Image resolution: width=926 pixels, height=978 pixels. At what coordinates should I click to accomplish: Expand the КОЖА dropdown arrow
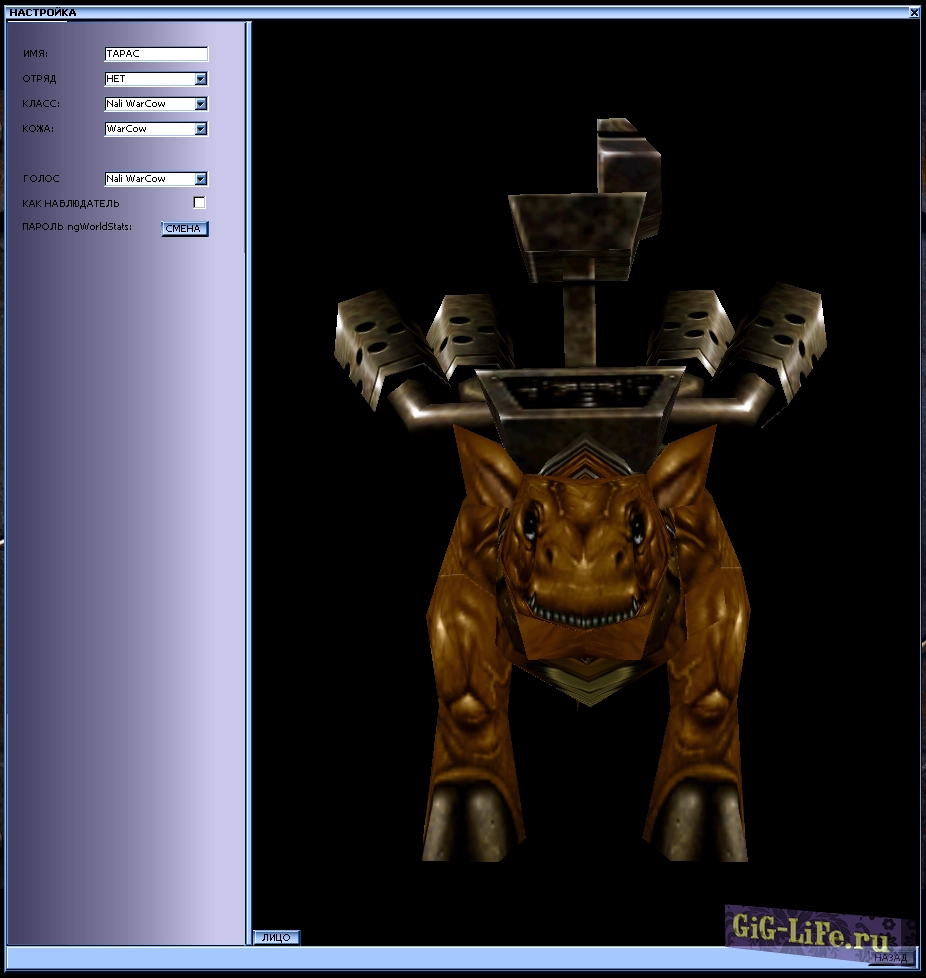click(x=201, y=129)
